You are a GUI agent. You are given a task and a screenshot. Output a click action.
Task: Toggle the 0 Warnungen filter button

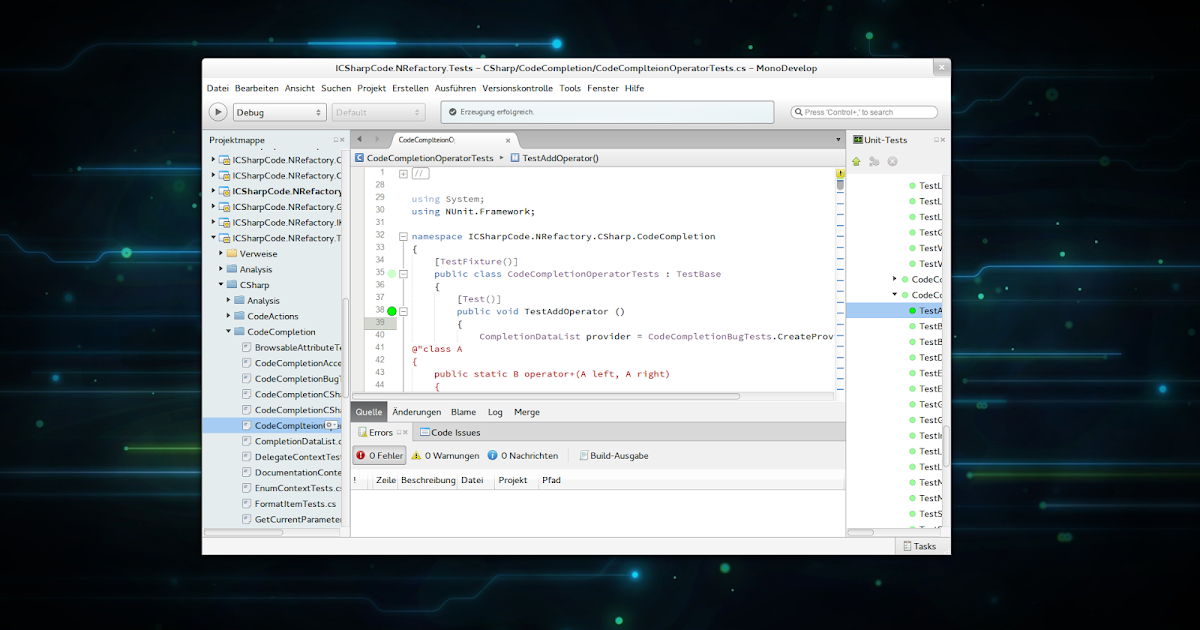(x=444, y=455)
